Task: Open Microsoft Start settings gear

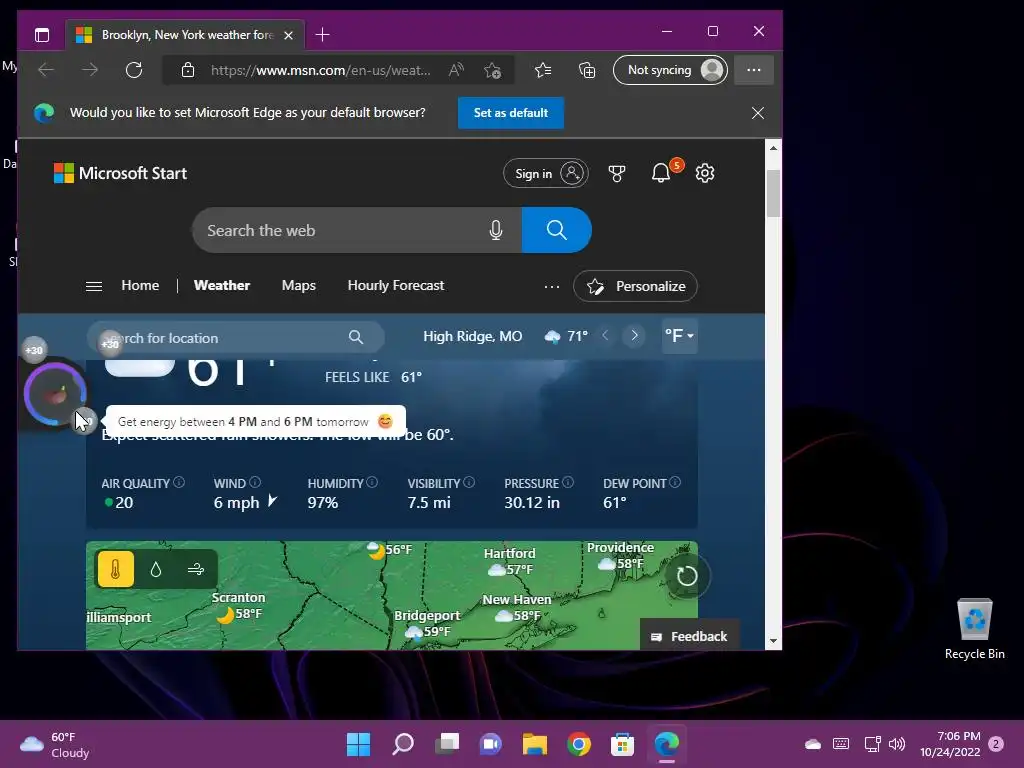Action: coord(705,173)
